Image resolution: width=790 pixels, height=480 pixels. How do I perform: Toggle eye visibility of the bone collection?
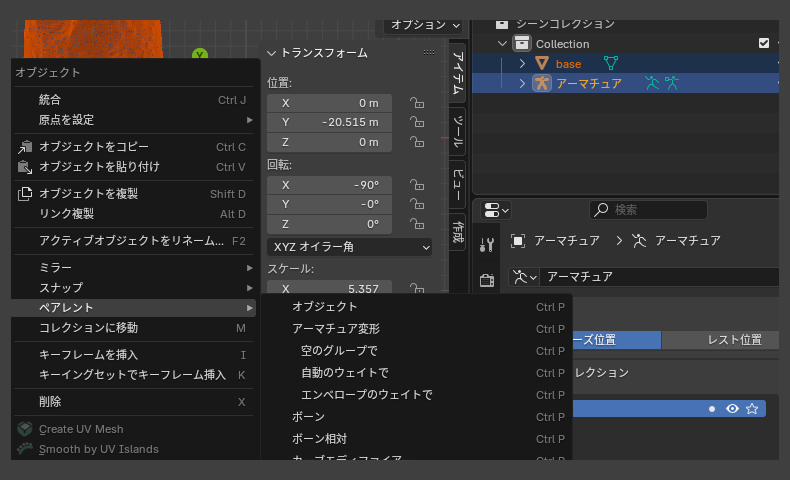[732, 408]
